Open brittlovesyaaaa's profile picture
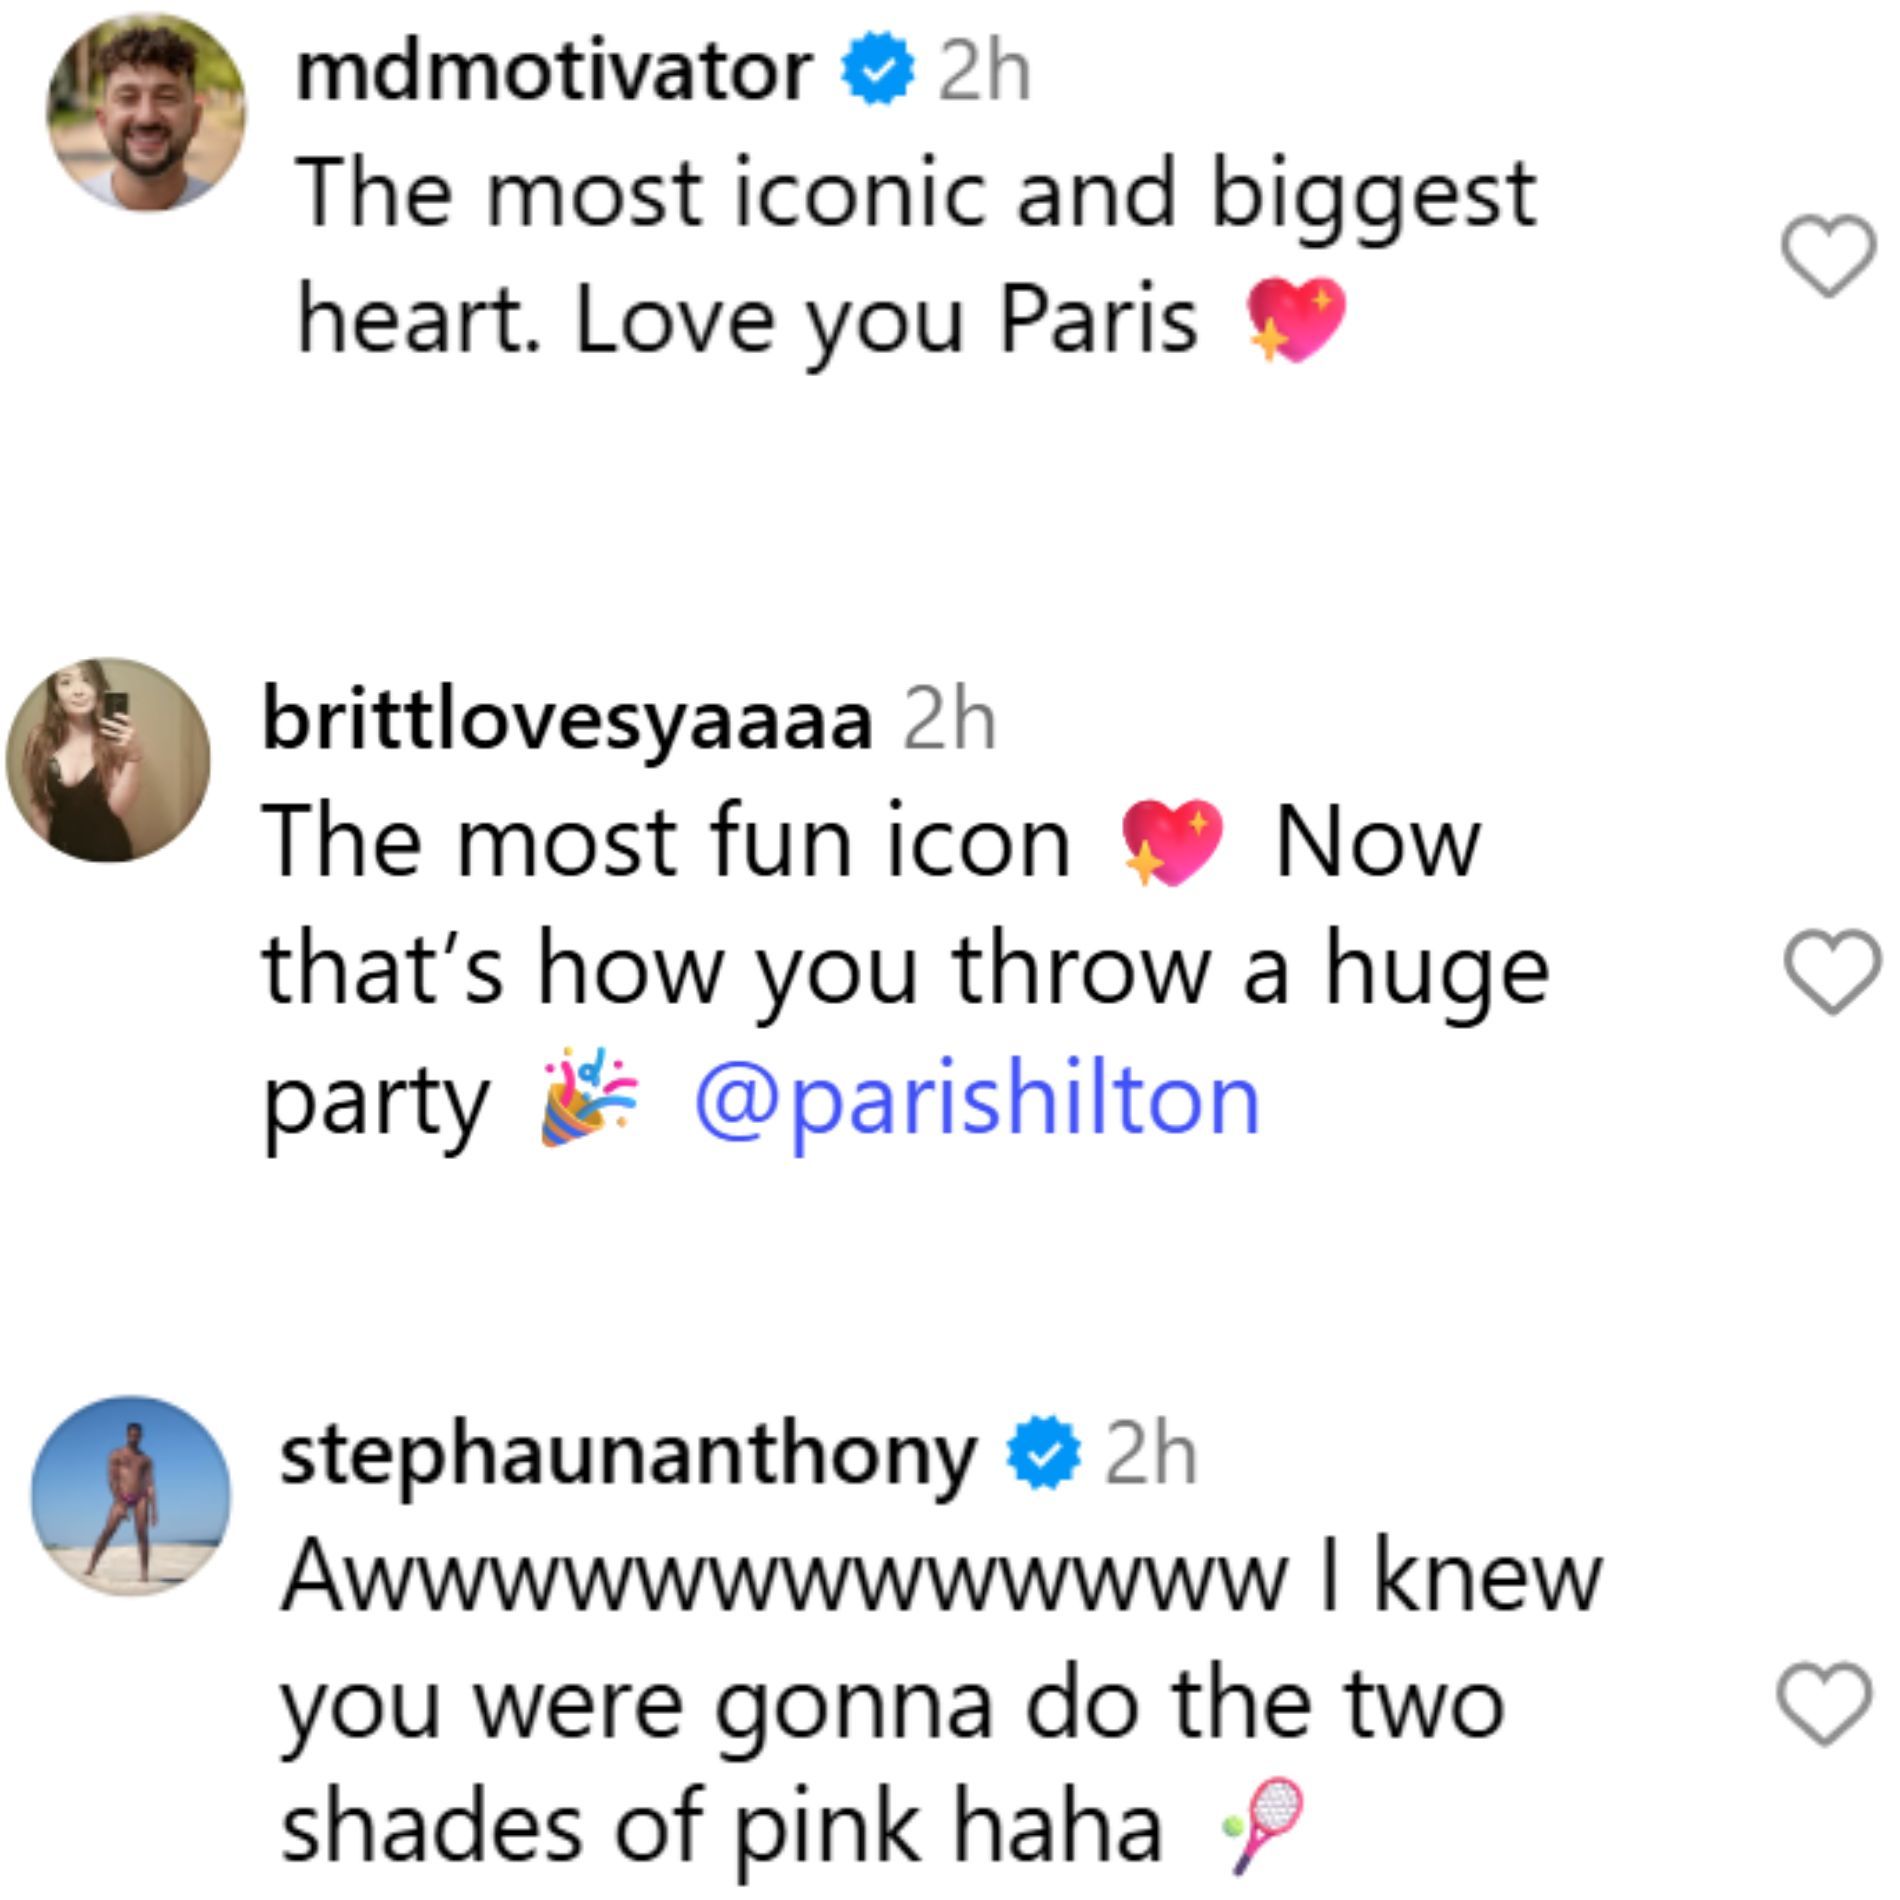Image resolution: width=1900 pixels, height=1900 pixels. point(108,760)
